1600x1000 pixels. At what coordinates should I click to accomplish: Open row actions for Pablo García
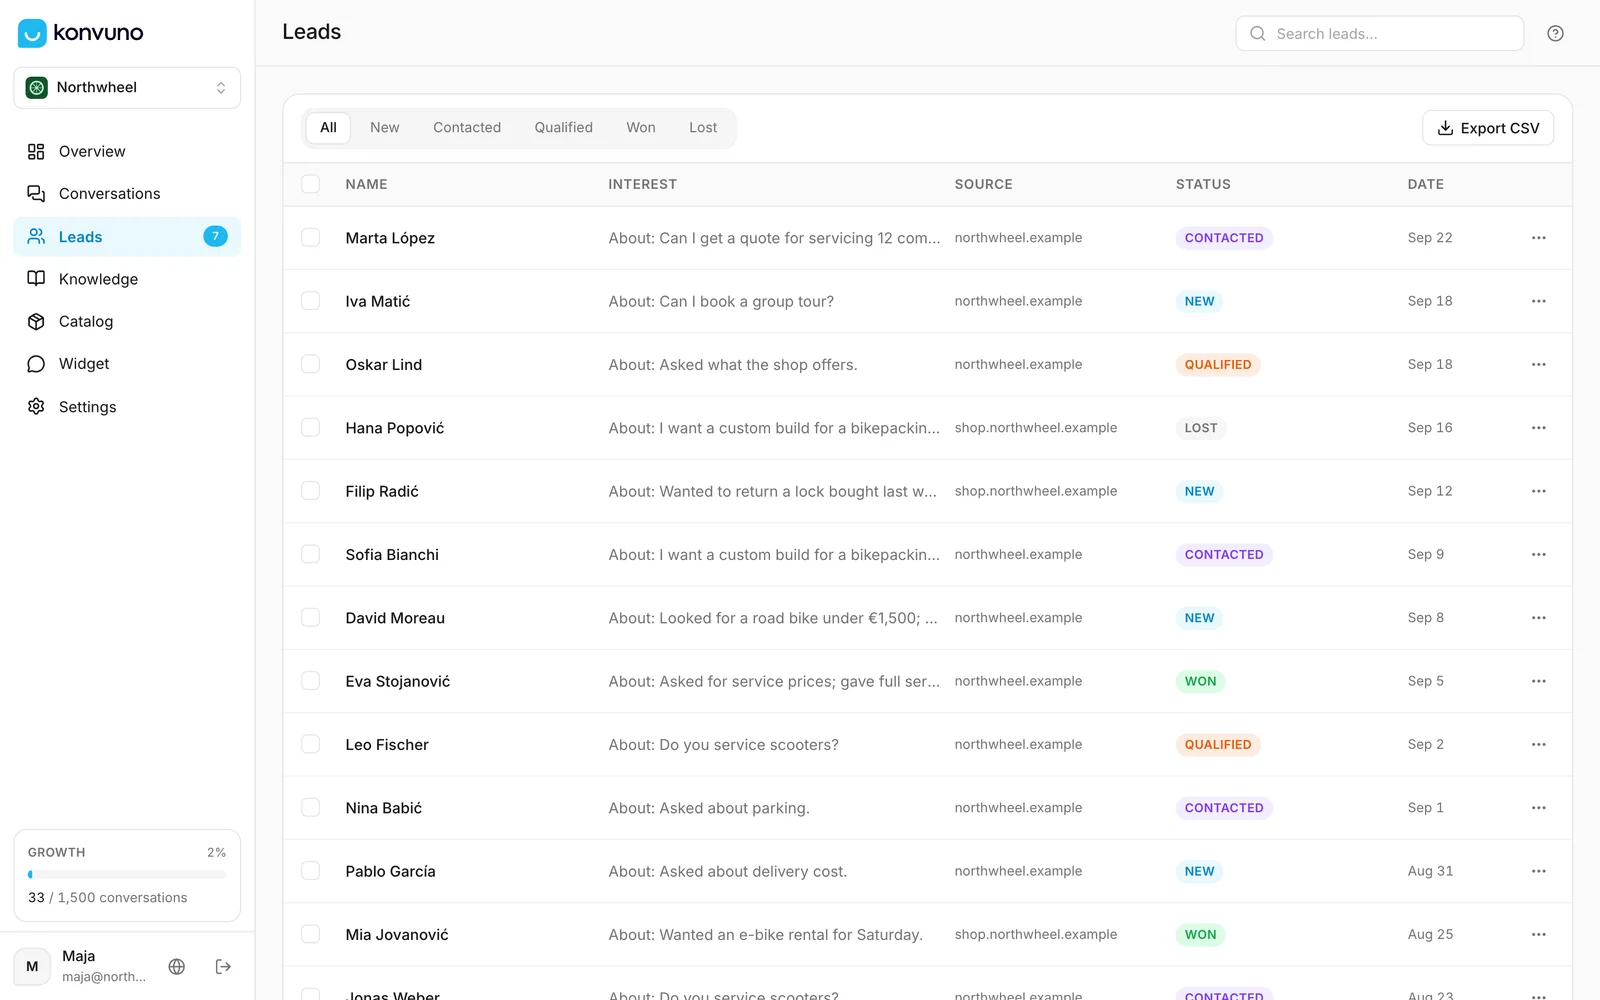pyautogui.click(x=1538, y=871)
